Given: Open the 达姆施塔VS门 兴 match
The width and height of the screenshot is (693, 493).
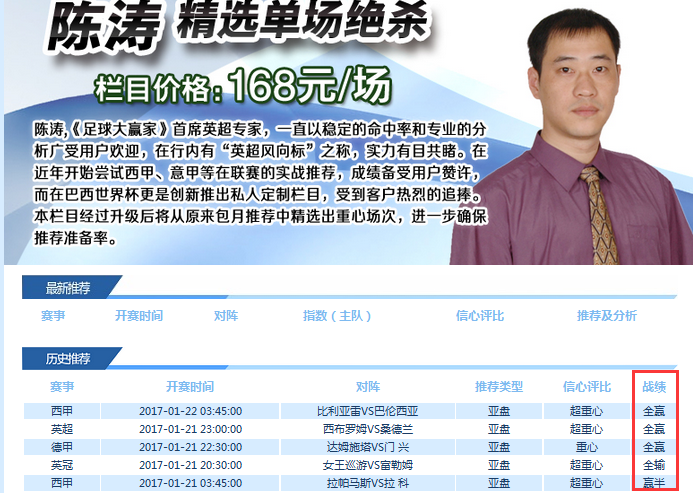Looking at the screenshot, I should pyautogui.click(x=368, y=447).
